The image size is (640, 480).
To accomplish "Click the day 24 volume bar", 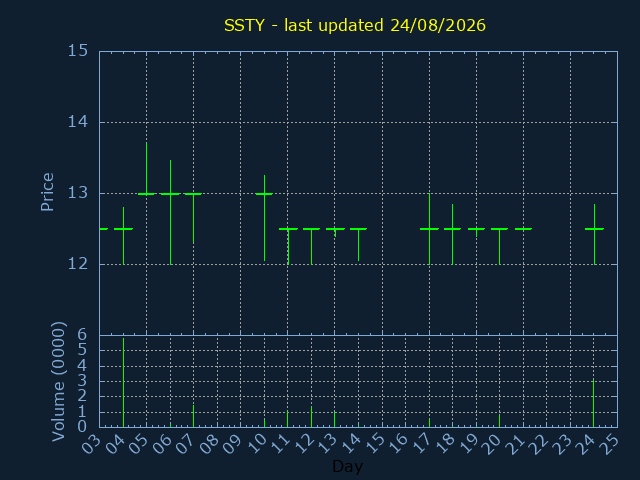I will click(x=593, y=403).
